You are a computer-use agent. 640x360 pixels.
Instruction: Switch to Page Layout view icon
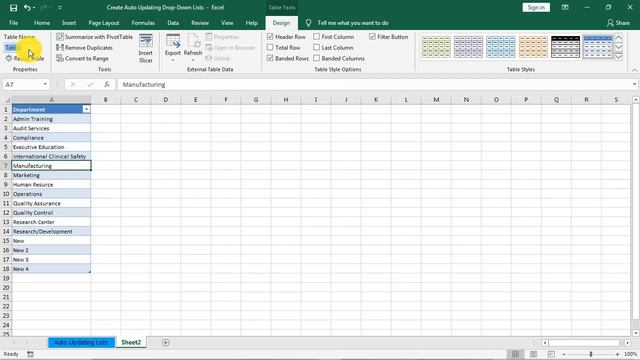[x=533, y=354]
